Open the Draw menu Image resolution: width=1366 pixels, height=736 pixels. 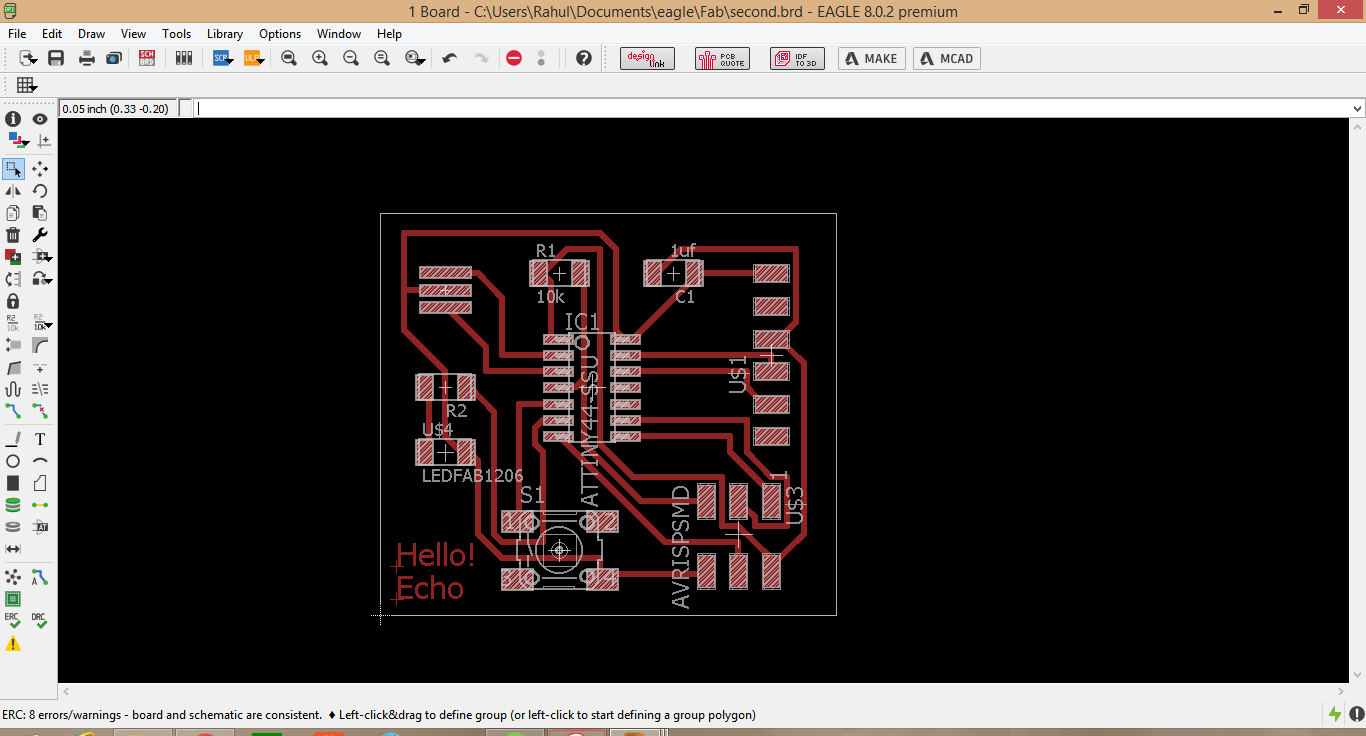(x=91, y=33)
